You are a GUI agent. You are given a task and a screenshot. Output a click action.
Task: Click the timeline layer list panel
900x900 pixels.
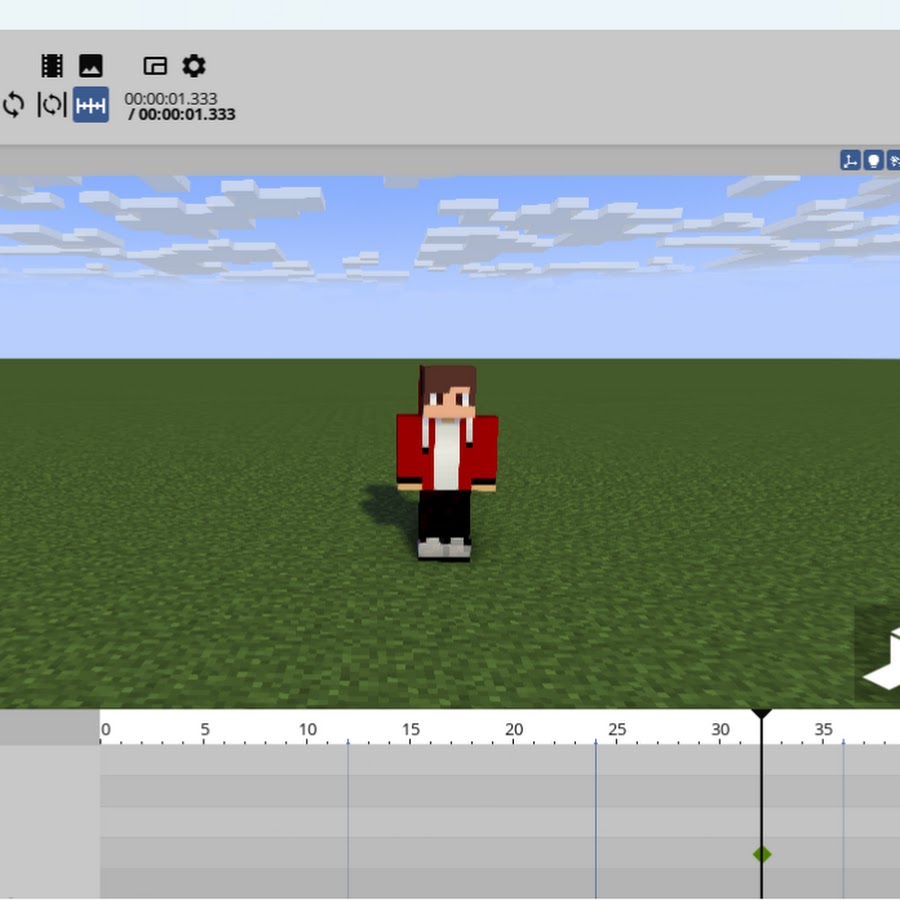(x=49, y=820)
